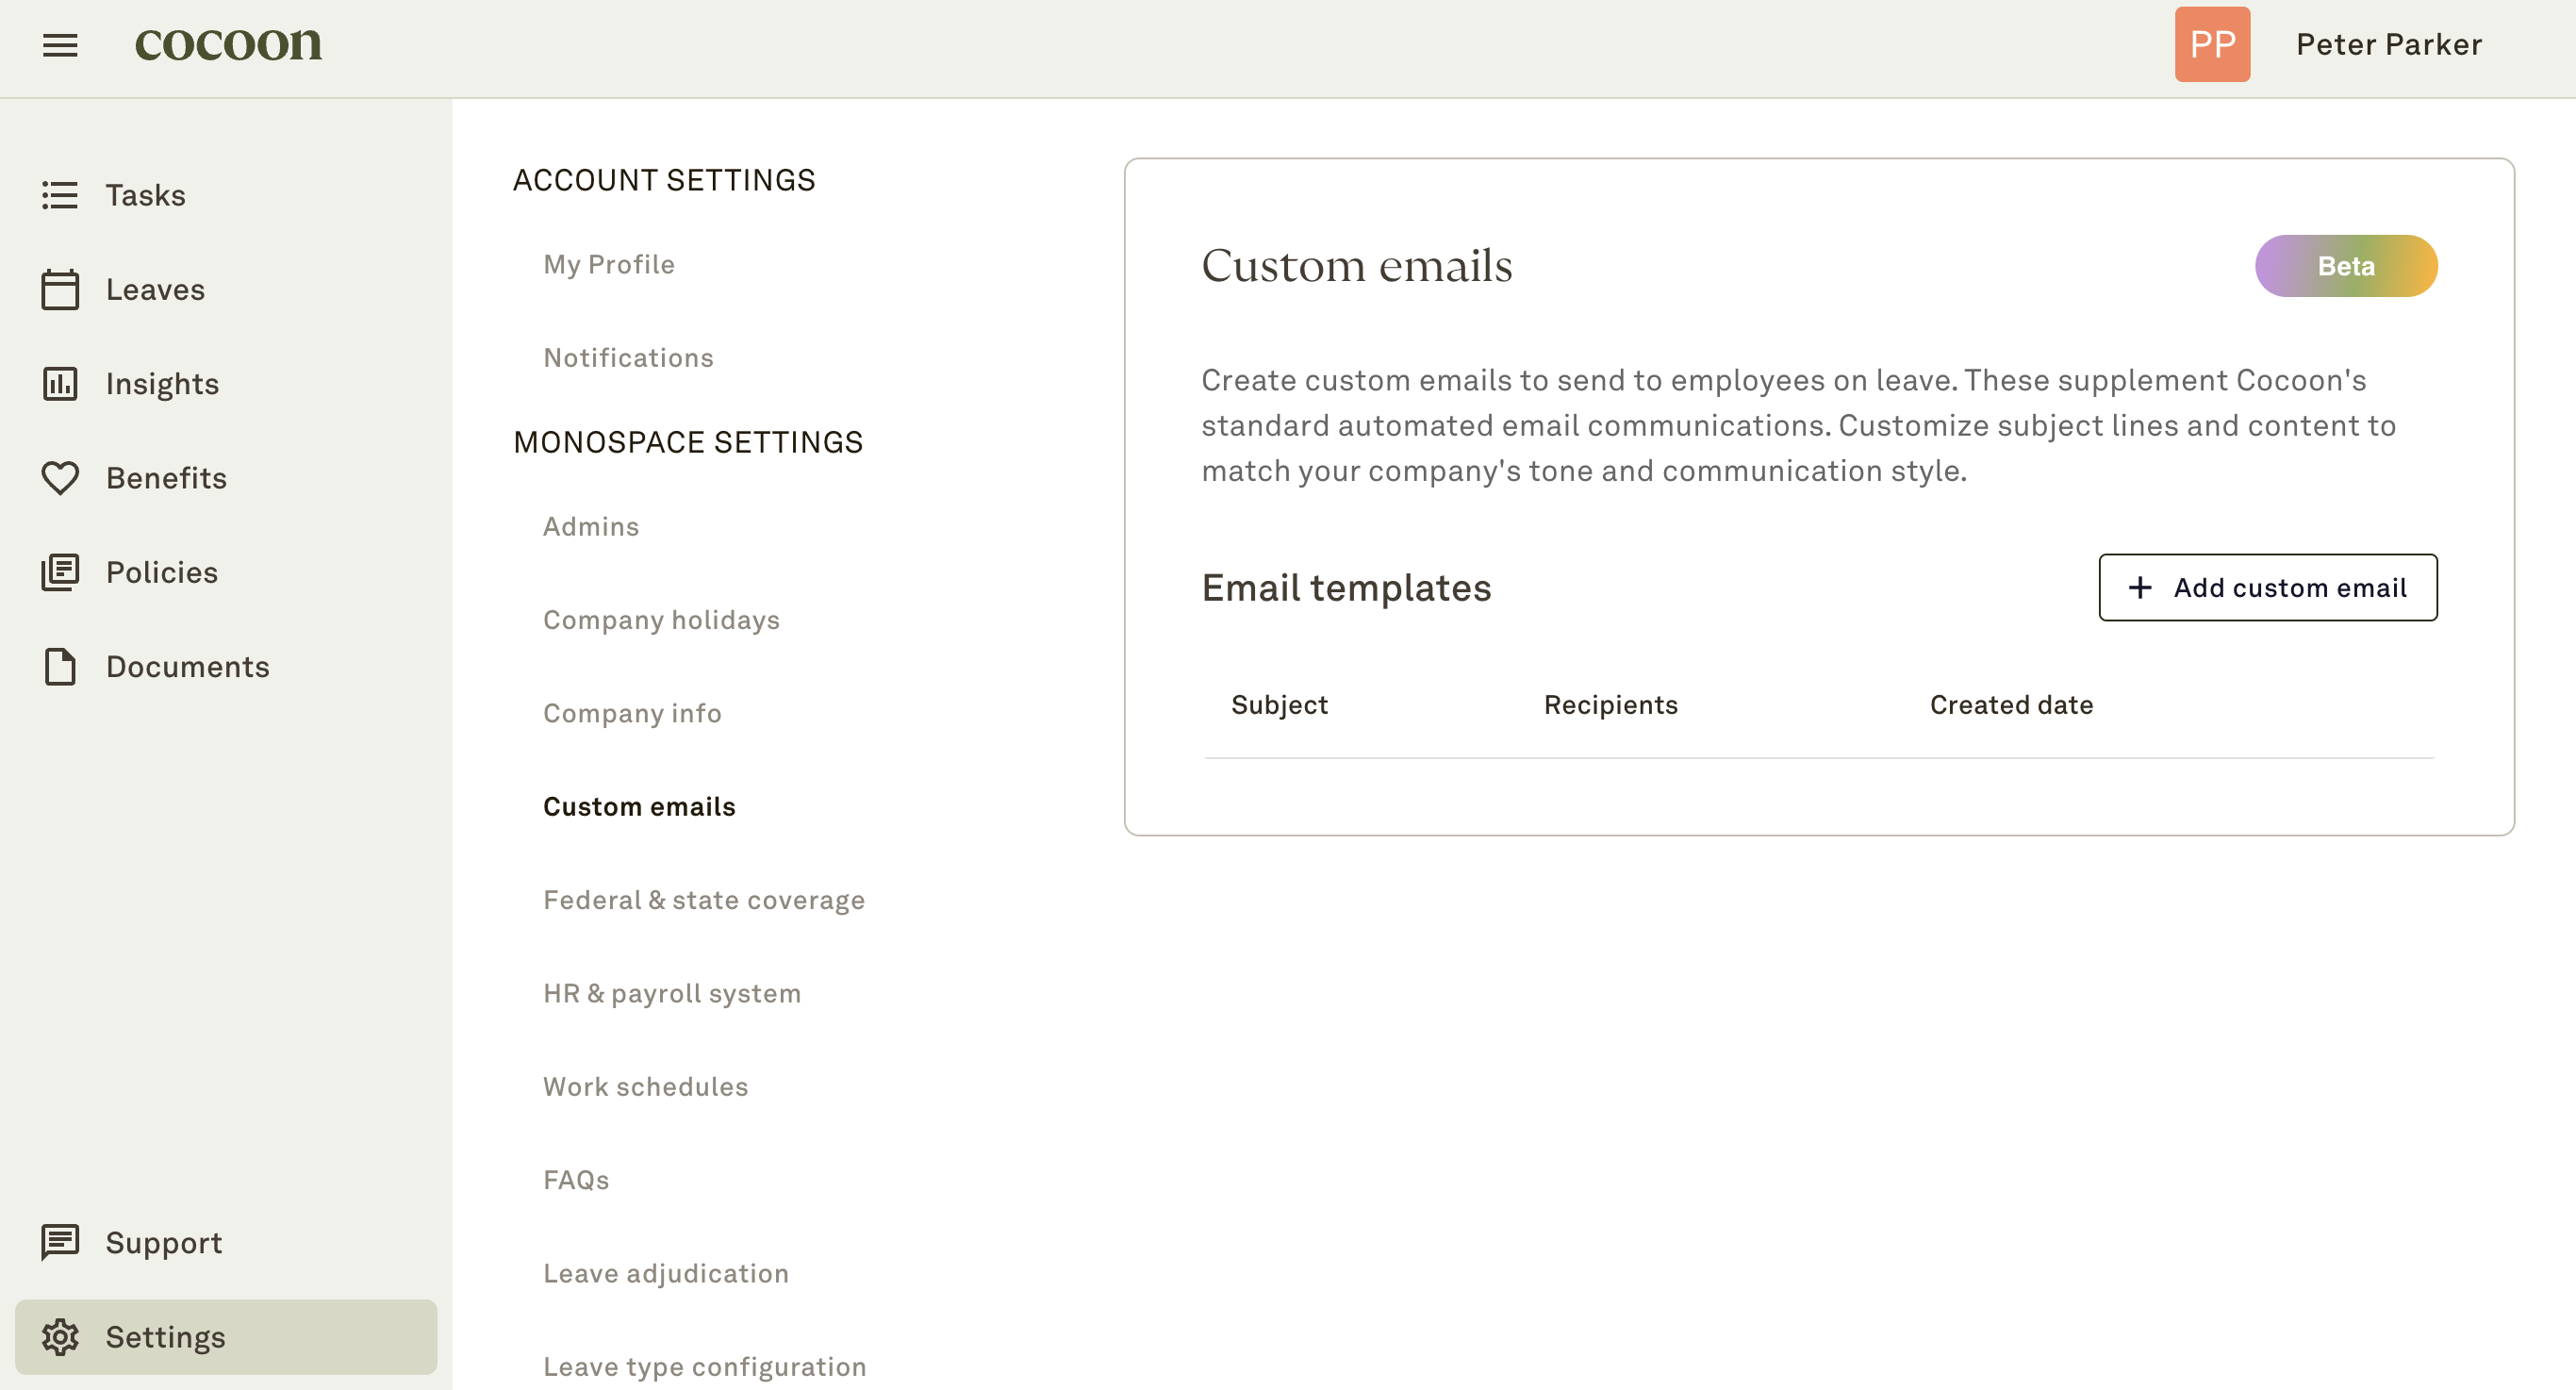Click the Tasks list icon

click(60, 195)
